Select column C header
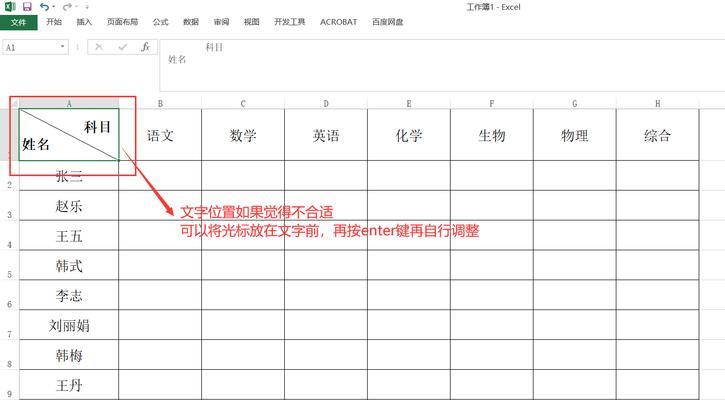 [243, 104]
